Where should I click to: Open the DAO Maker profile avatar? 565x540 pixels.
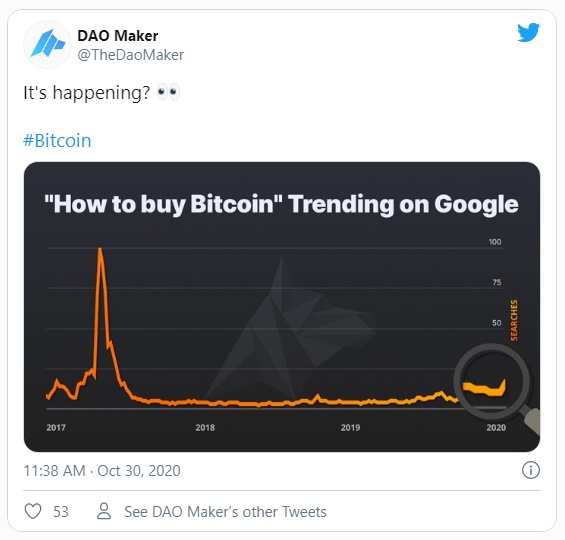[x=47, y=44]
